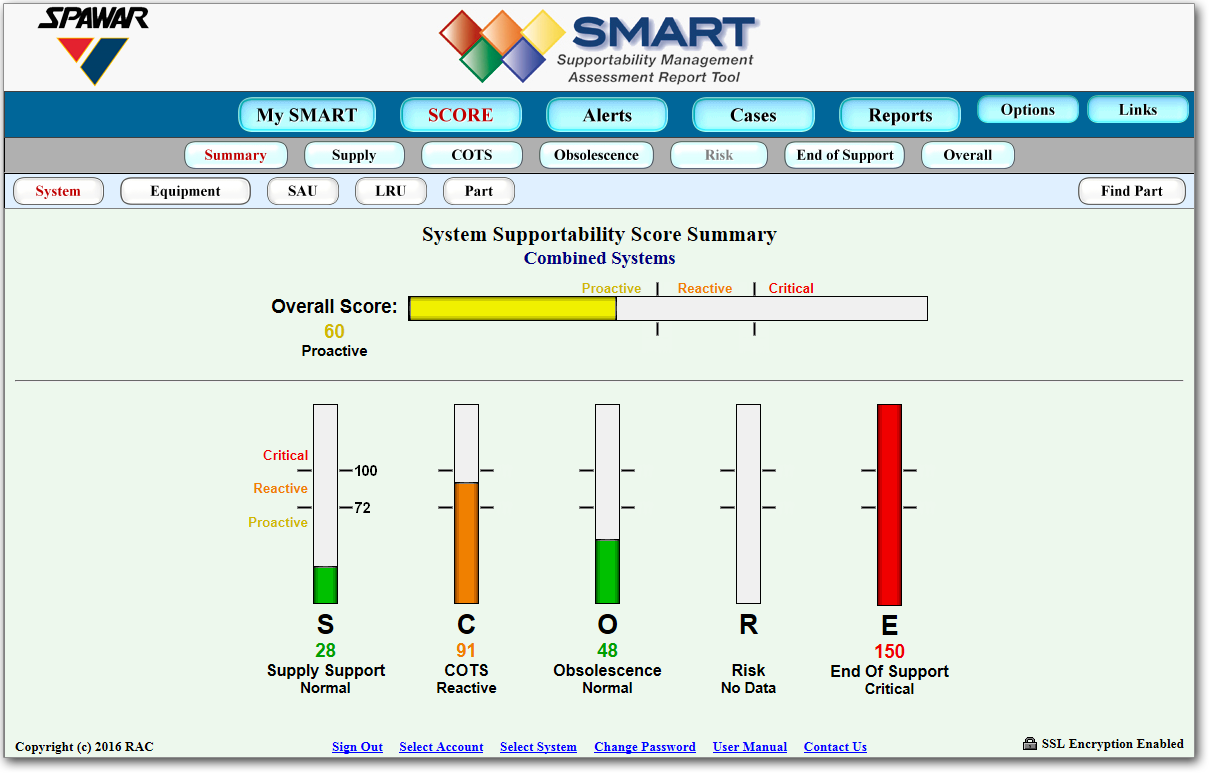Image resolution: width=1211 pixels, height=774 pixels.
Task: Switch to the Alerts tab
Action: (x=607, y=115)
